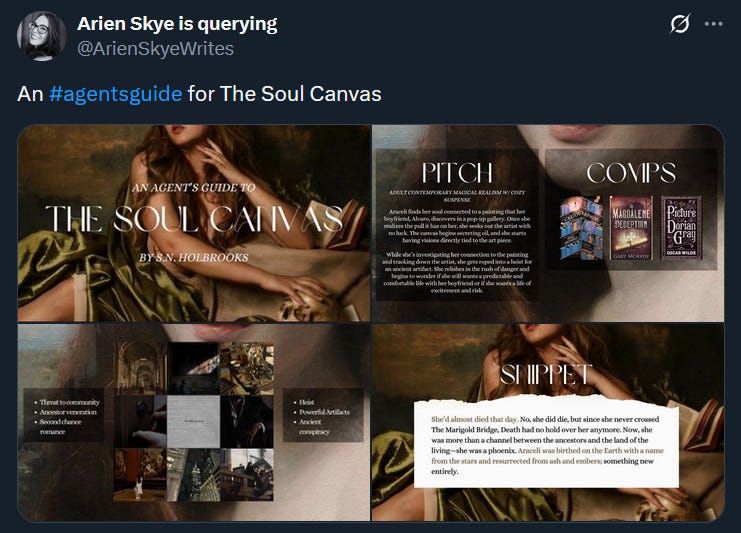Click the tweet text An agentsguide for The Soul Canvas
This screenshot has height=533, width=741.
tap(199, 94)
